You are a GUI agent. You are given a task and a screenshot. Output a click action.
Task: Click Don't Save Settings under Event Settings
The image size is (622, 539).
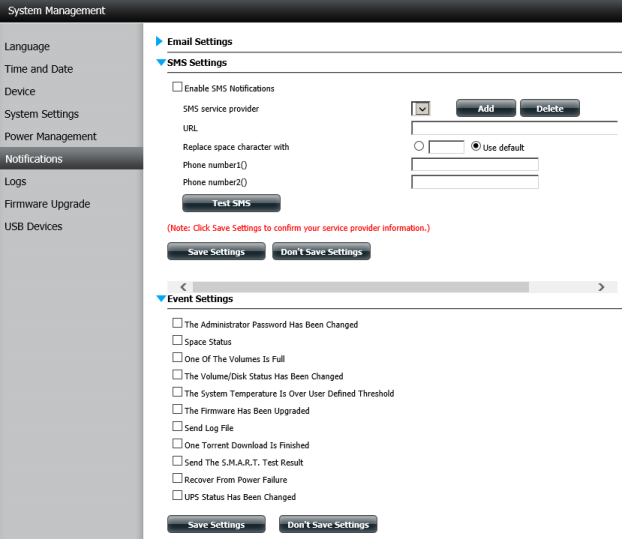(328, 524)
